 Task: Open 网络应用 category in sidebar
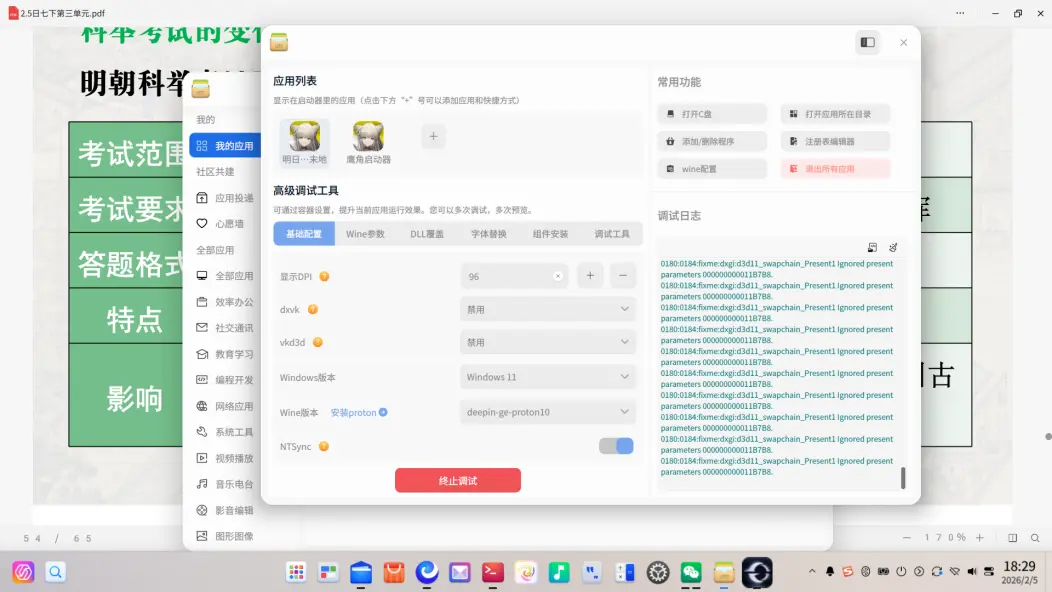click(x=225, y=406)
